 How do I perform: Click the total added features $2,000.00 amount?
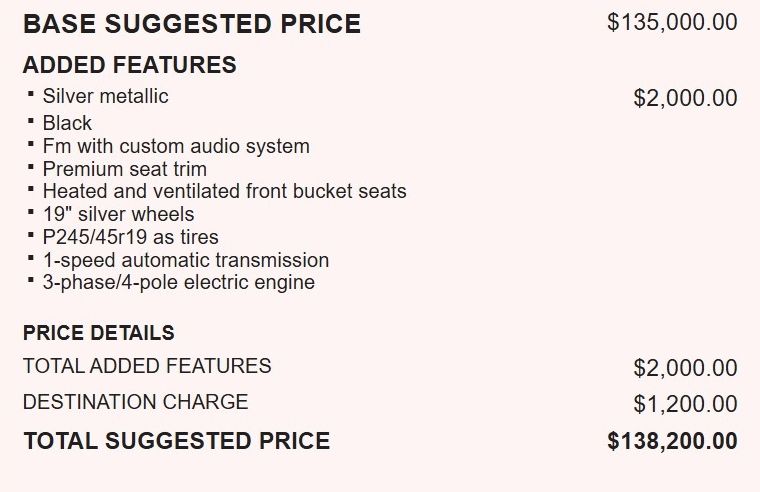(x=685, y=368)
